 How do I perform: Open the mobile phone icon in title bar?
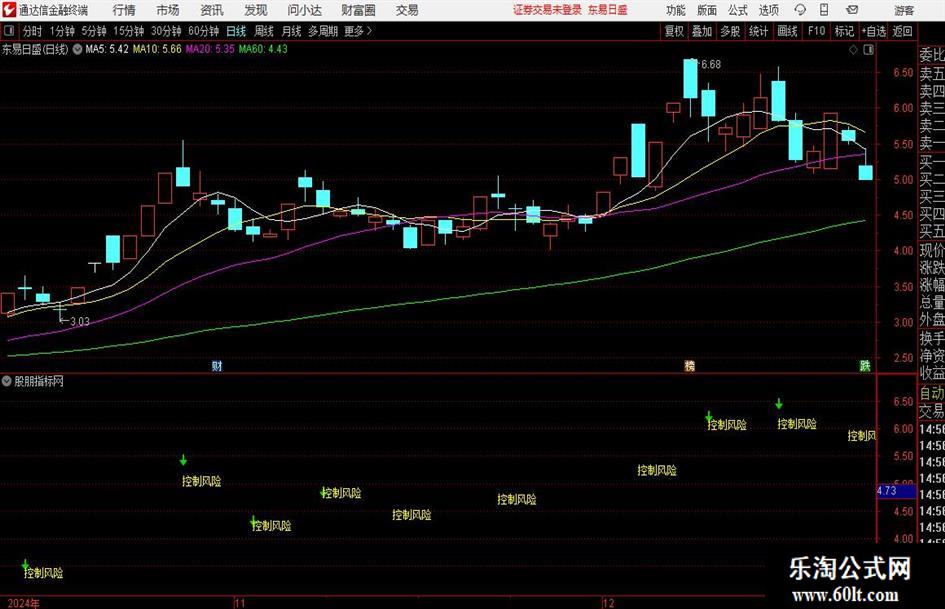pos(824,10)
